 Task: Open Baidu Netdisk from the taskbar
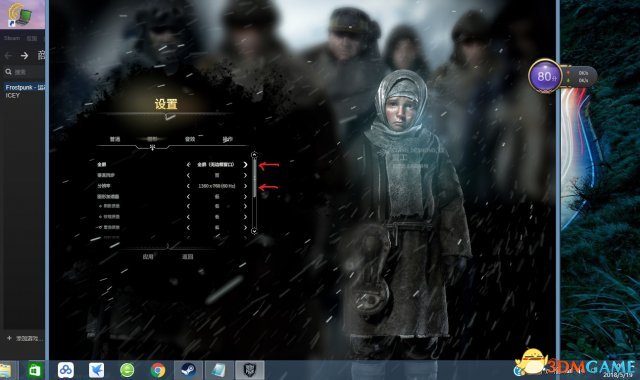point(66,370)
